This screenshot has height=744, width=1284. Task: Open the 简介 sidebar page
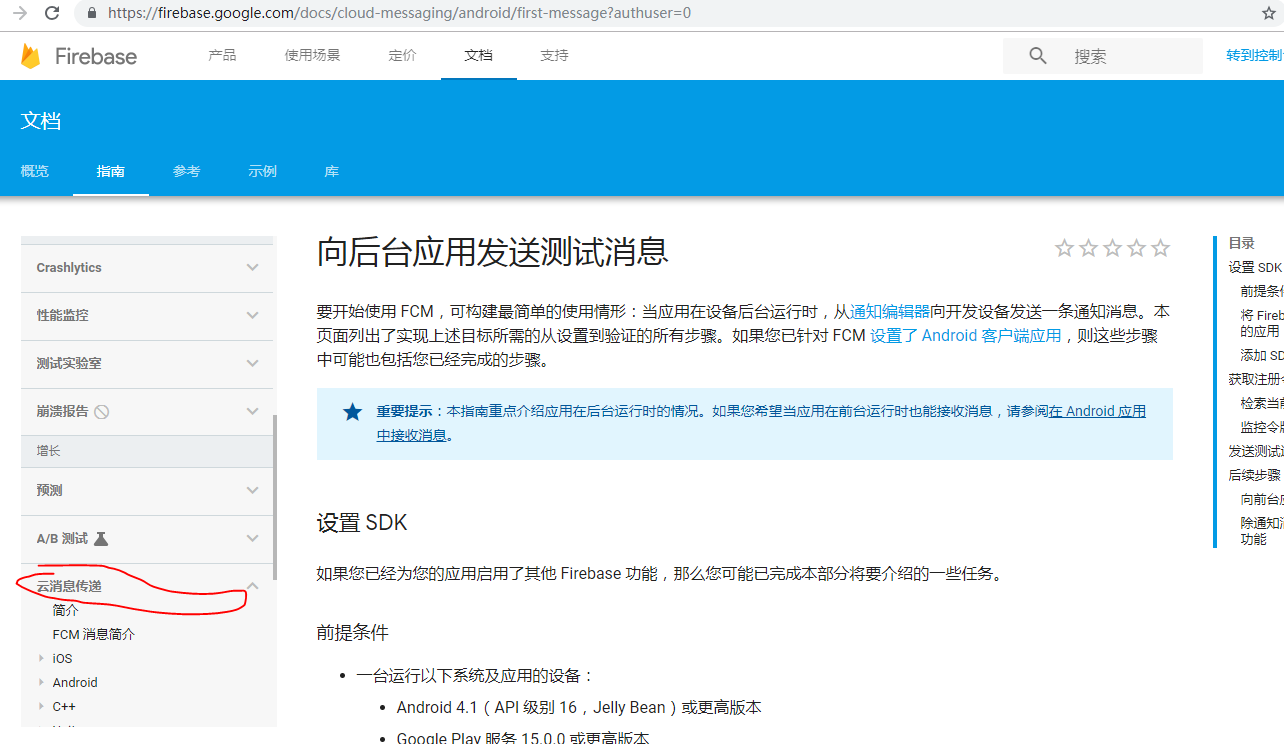65,610
